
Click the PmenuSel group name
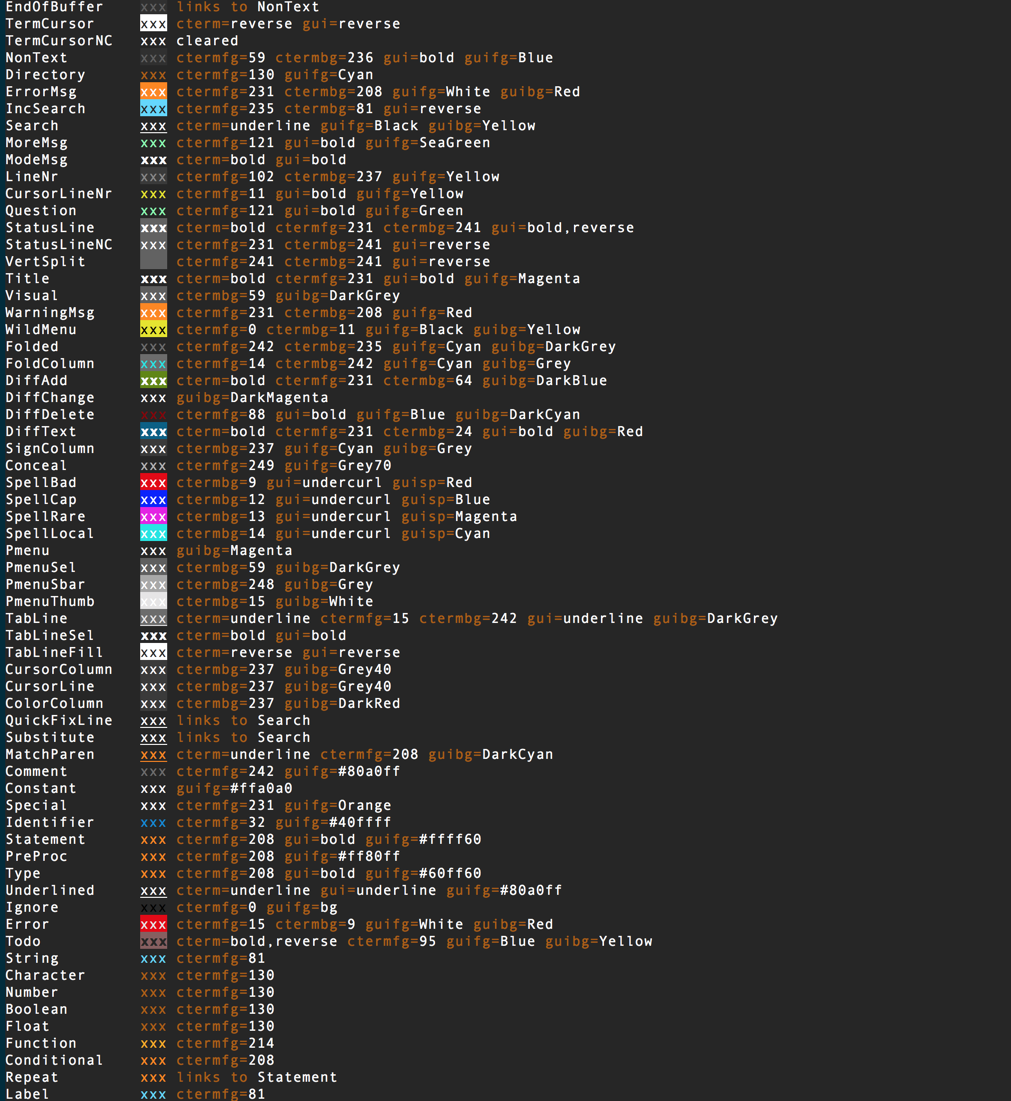tap(41, 567)
